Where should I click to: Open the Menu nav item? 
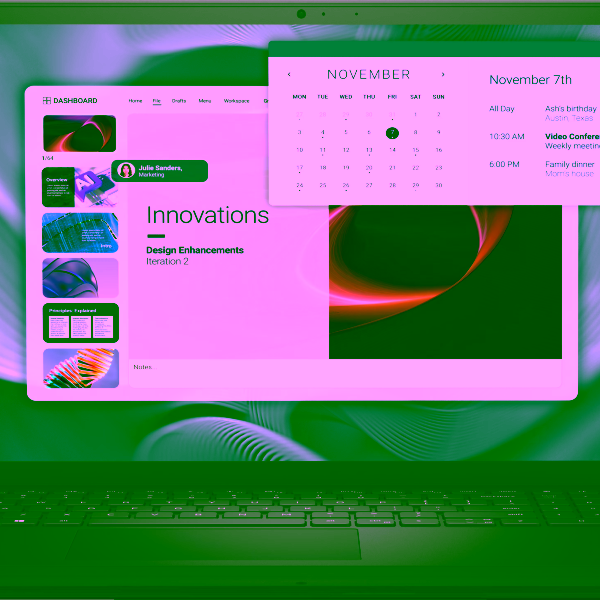[205, 101]
